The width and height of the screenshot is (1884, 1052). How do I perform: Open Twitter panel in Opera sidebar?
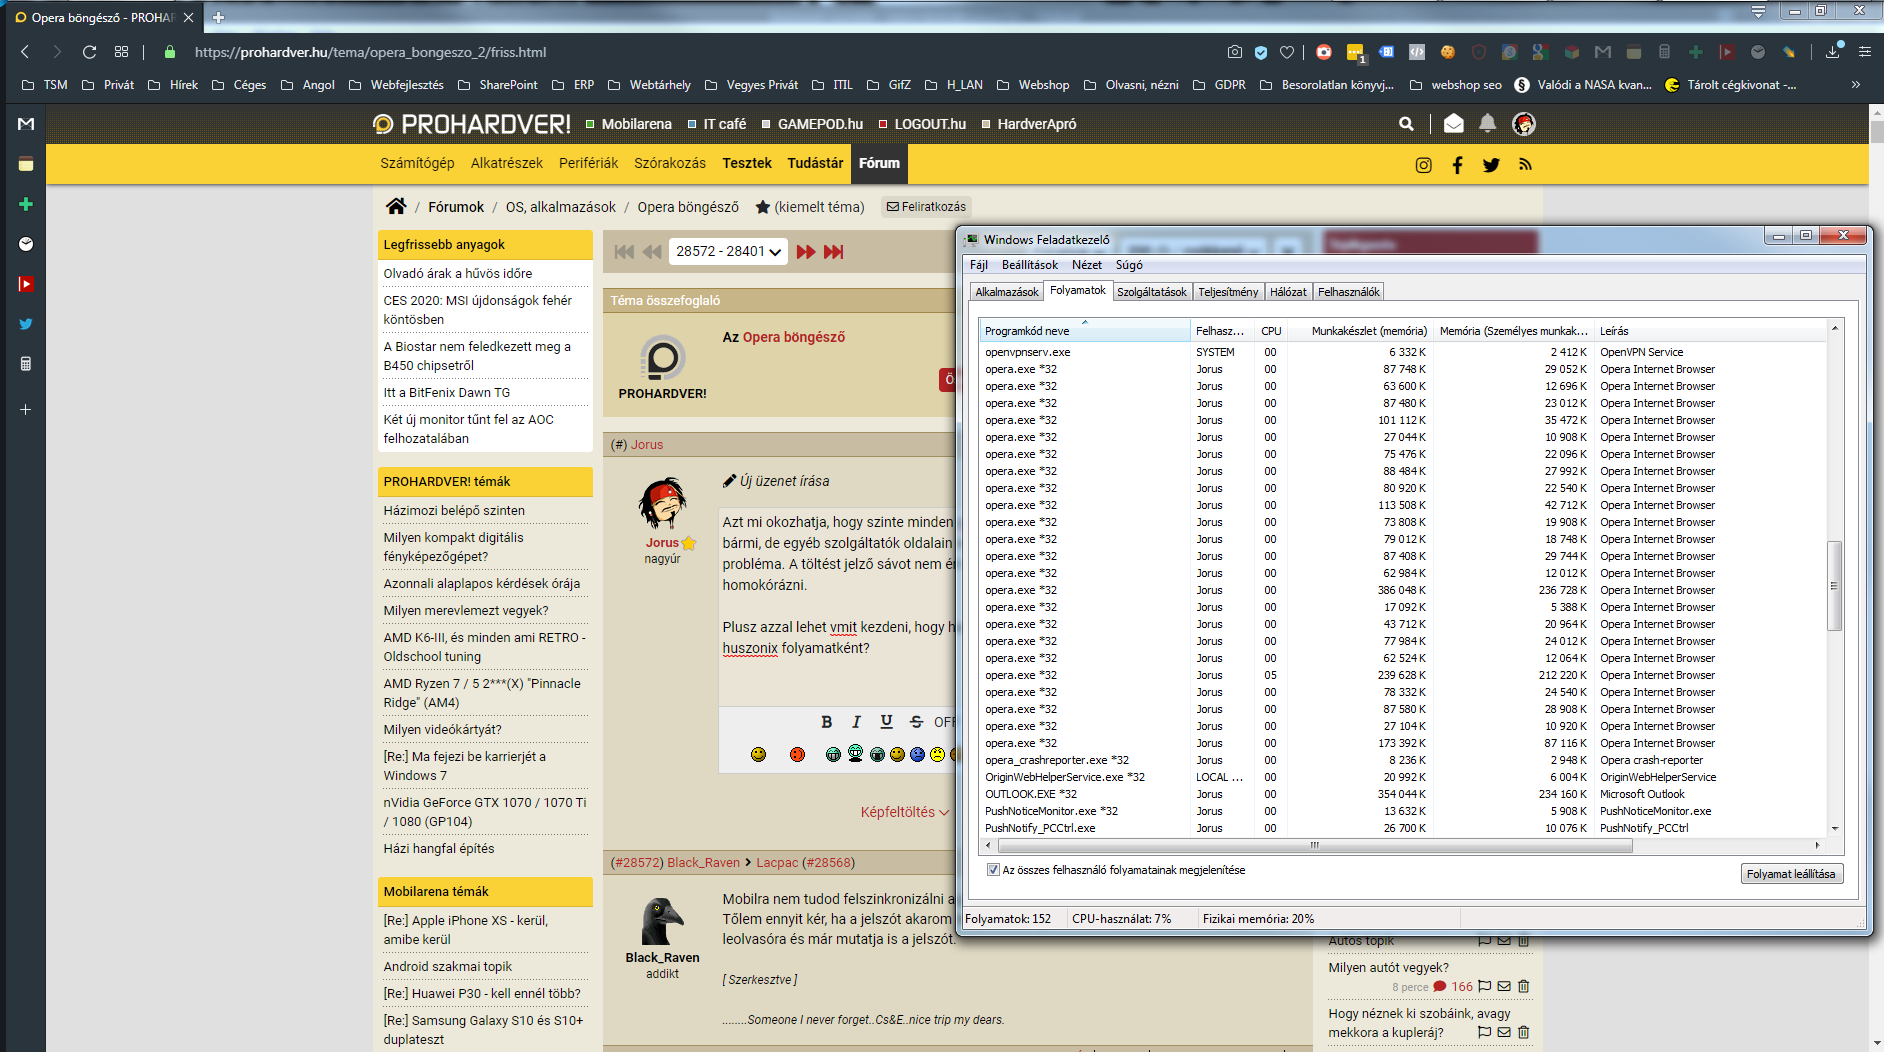click(26, 324)
